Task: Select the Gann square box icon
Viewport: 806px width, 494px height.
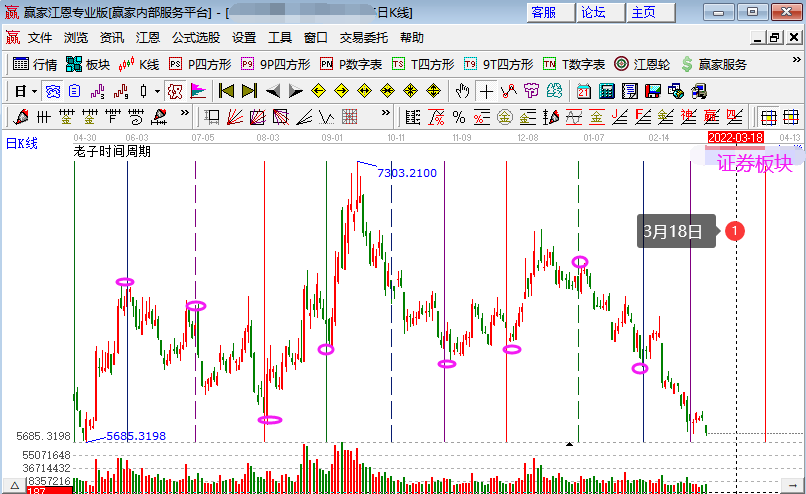Action: (x=258, y=117)
